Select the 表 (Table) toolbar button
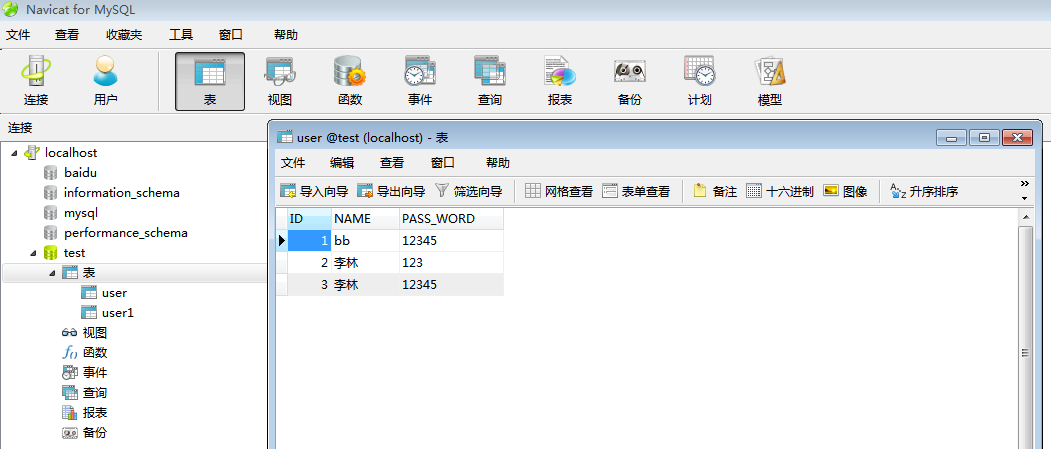The width and height of the screenshot is (1051, 449). point(210,81)
